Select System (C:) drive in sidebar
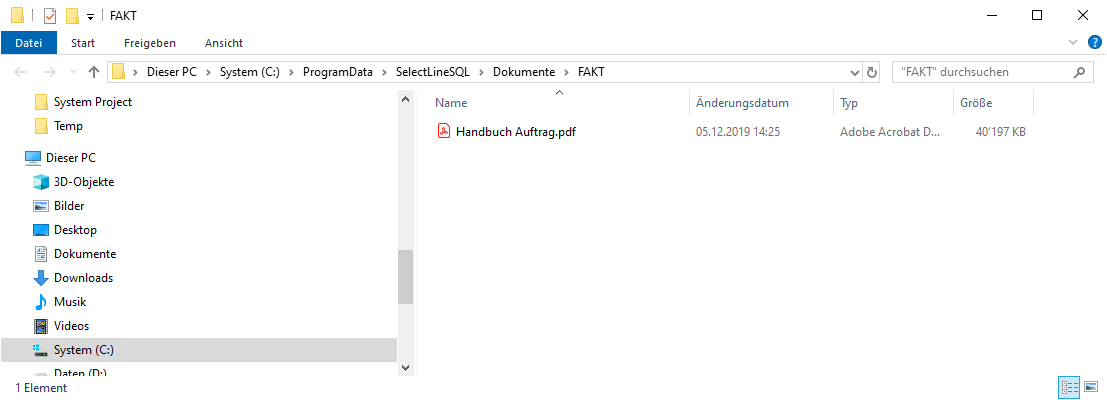Screen dimensions: 1107x400 [x=83, y=350]
